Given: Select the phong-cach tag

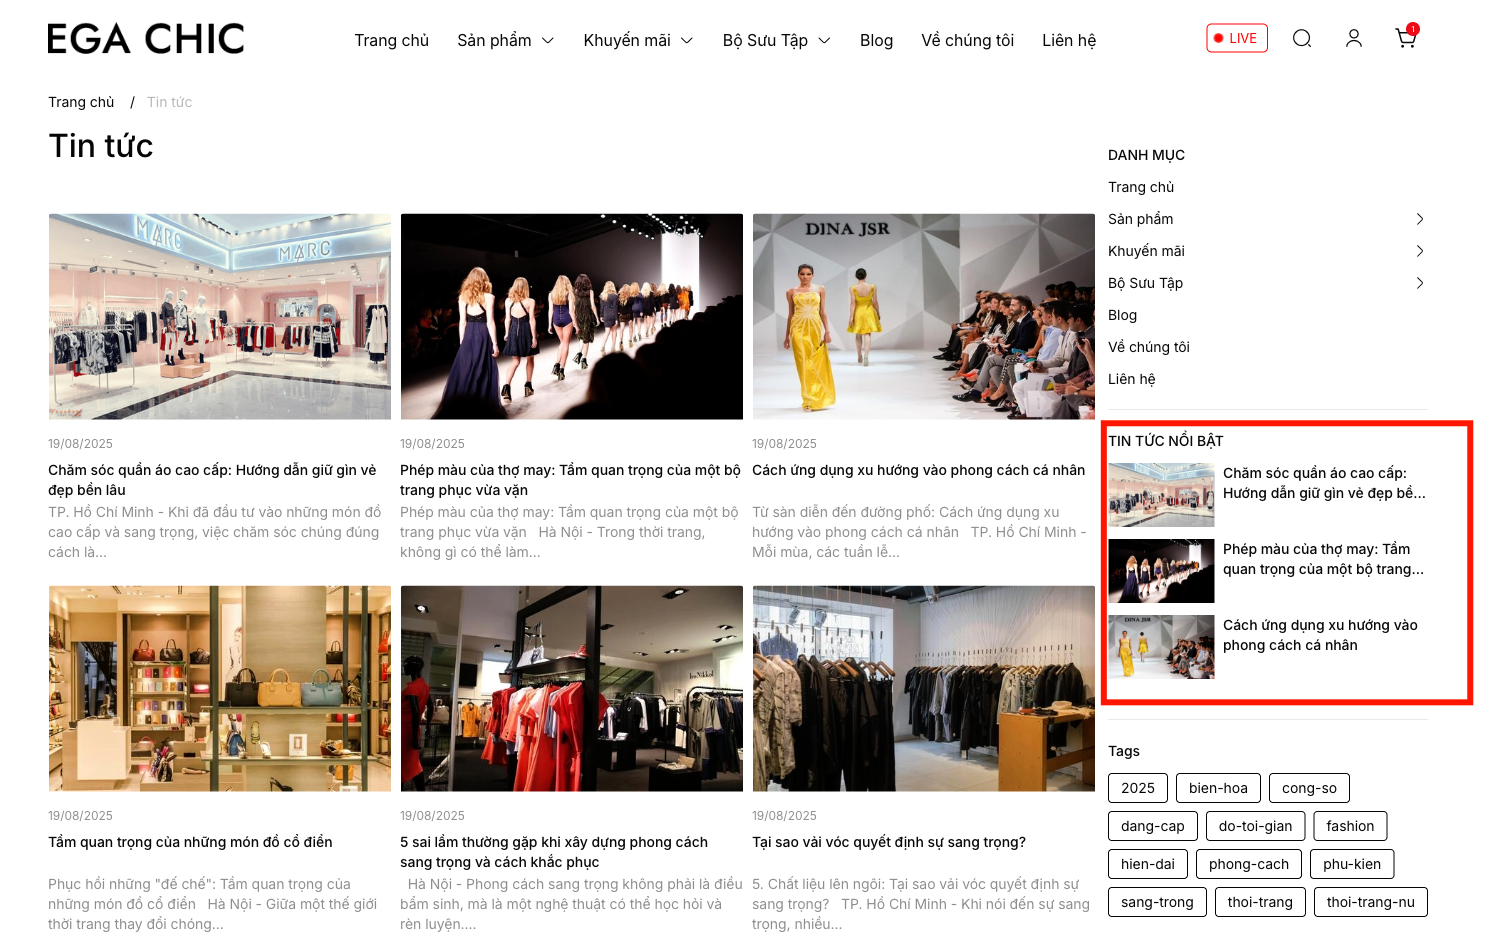Looking at the screenshot, I should [1248, 864].
